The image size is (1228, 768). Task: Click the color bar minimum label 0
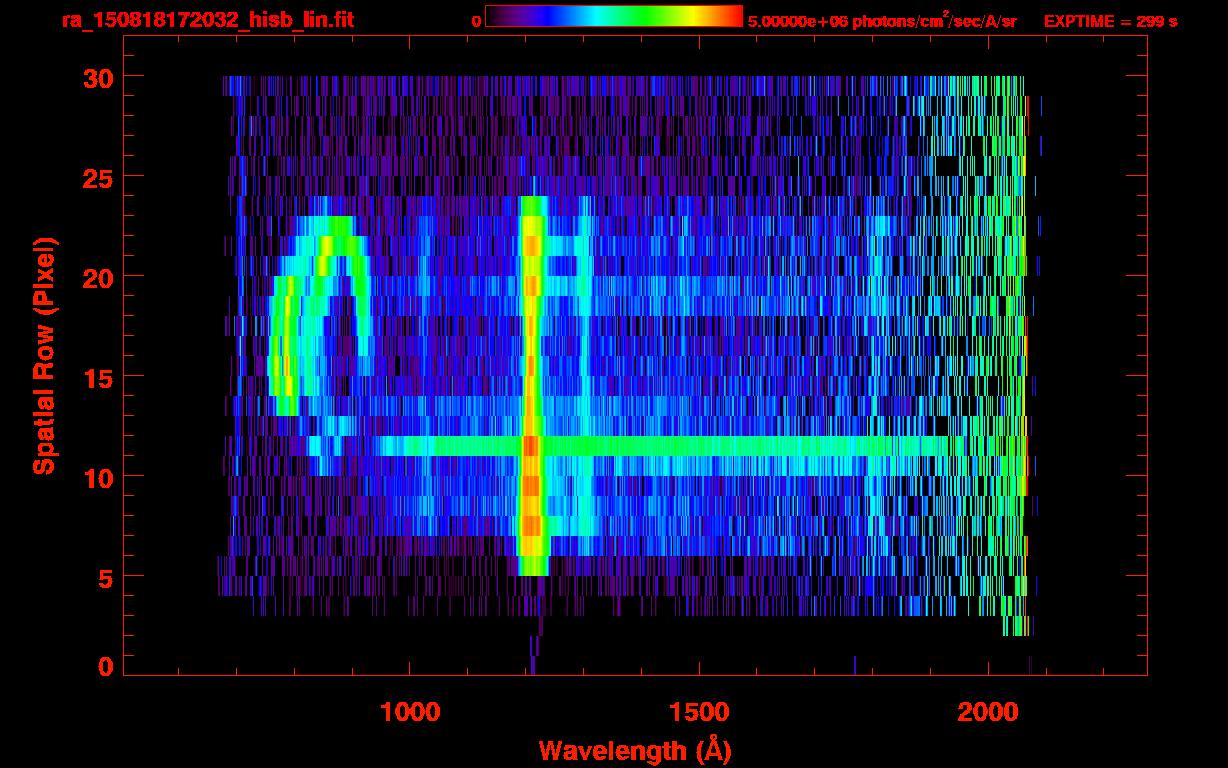pyautogui.click(x=476, y=21)
